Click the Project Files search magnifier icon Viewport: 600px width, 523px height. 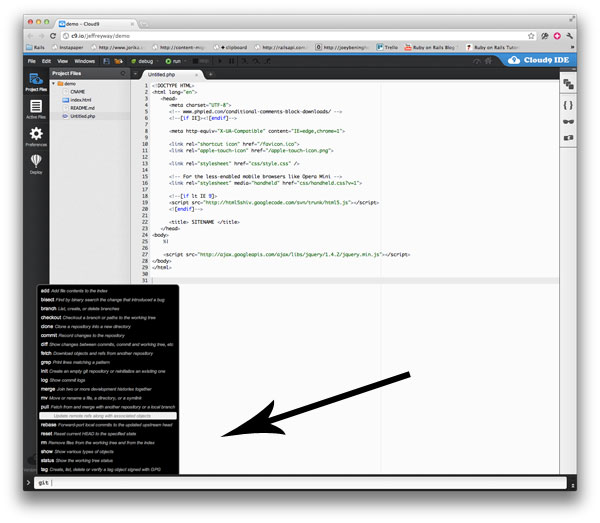coord(123,73)
